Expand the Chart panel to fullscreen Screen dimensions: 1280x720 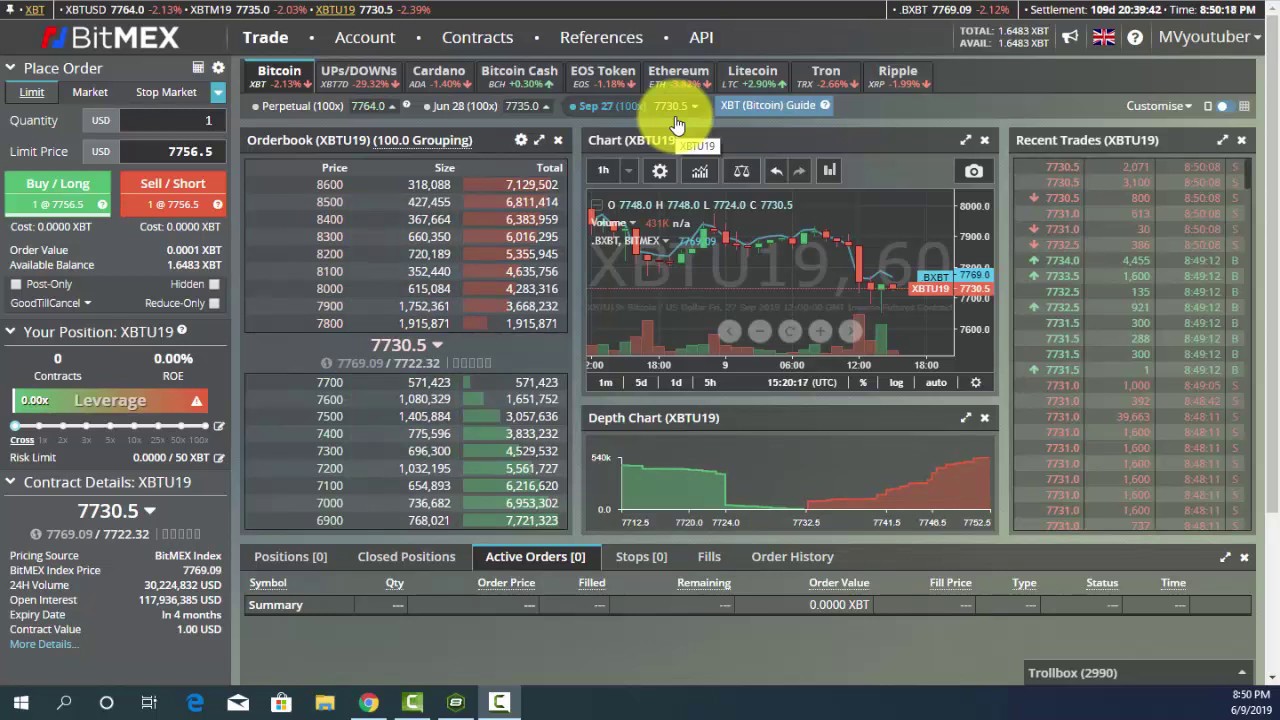click(x=966, y=140)
